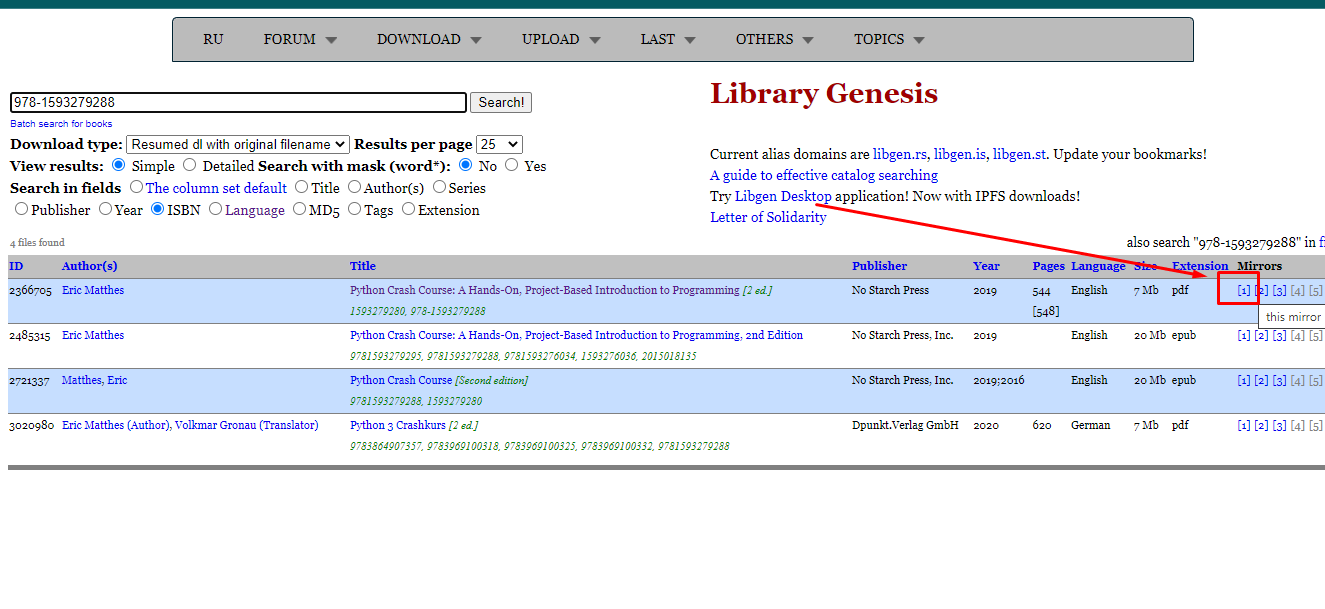Select the MD5 search field radio
The height and width of the screenshot is (609, 1325).
[x=298, y=209]
